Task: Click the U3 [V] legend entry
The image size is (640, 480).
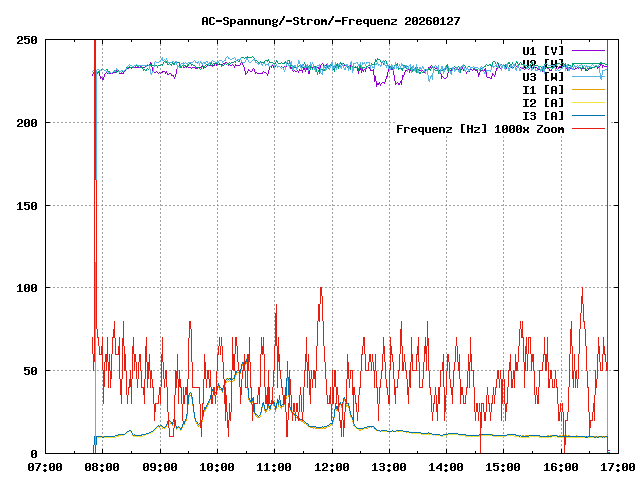Action: 543,76
